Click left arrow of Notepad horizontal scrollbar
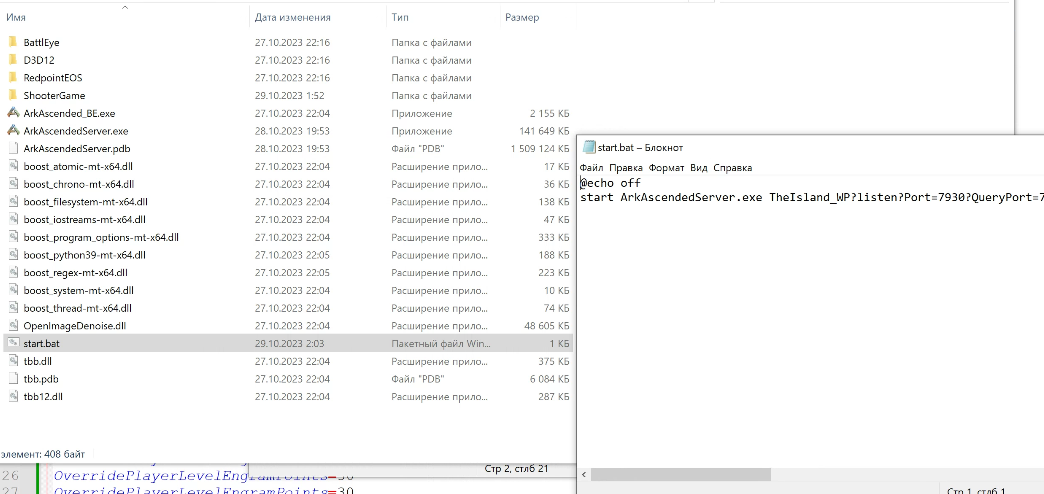 tap(585, 475)
